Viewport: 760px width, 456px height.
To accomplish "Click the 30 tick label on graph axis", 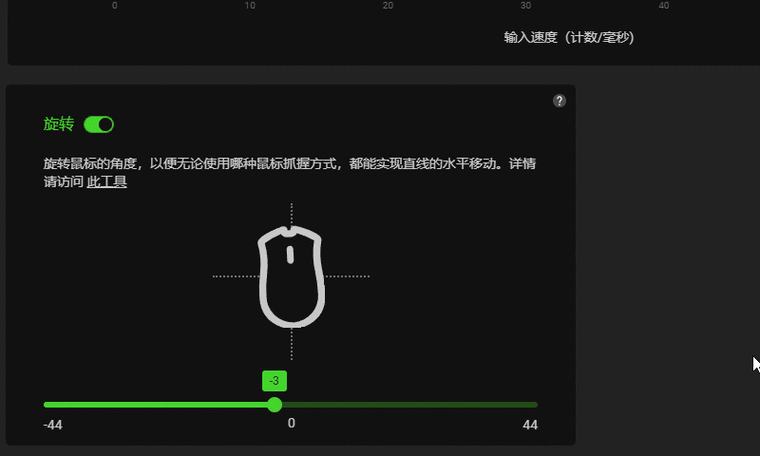I will (x=525, y=5).
